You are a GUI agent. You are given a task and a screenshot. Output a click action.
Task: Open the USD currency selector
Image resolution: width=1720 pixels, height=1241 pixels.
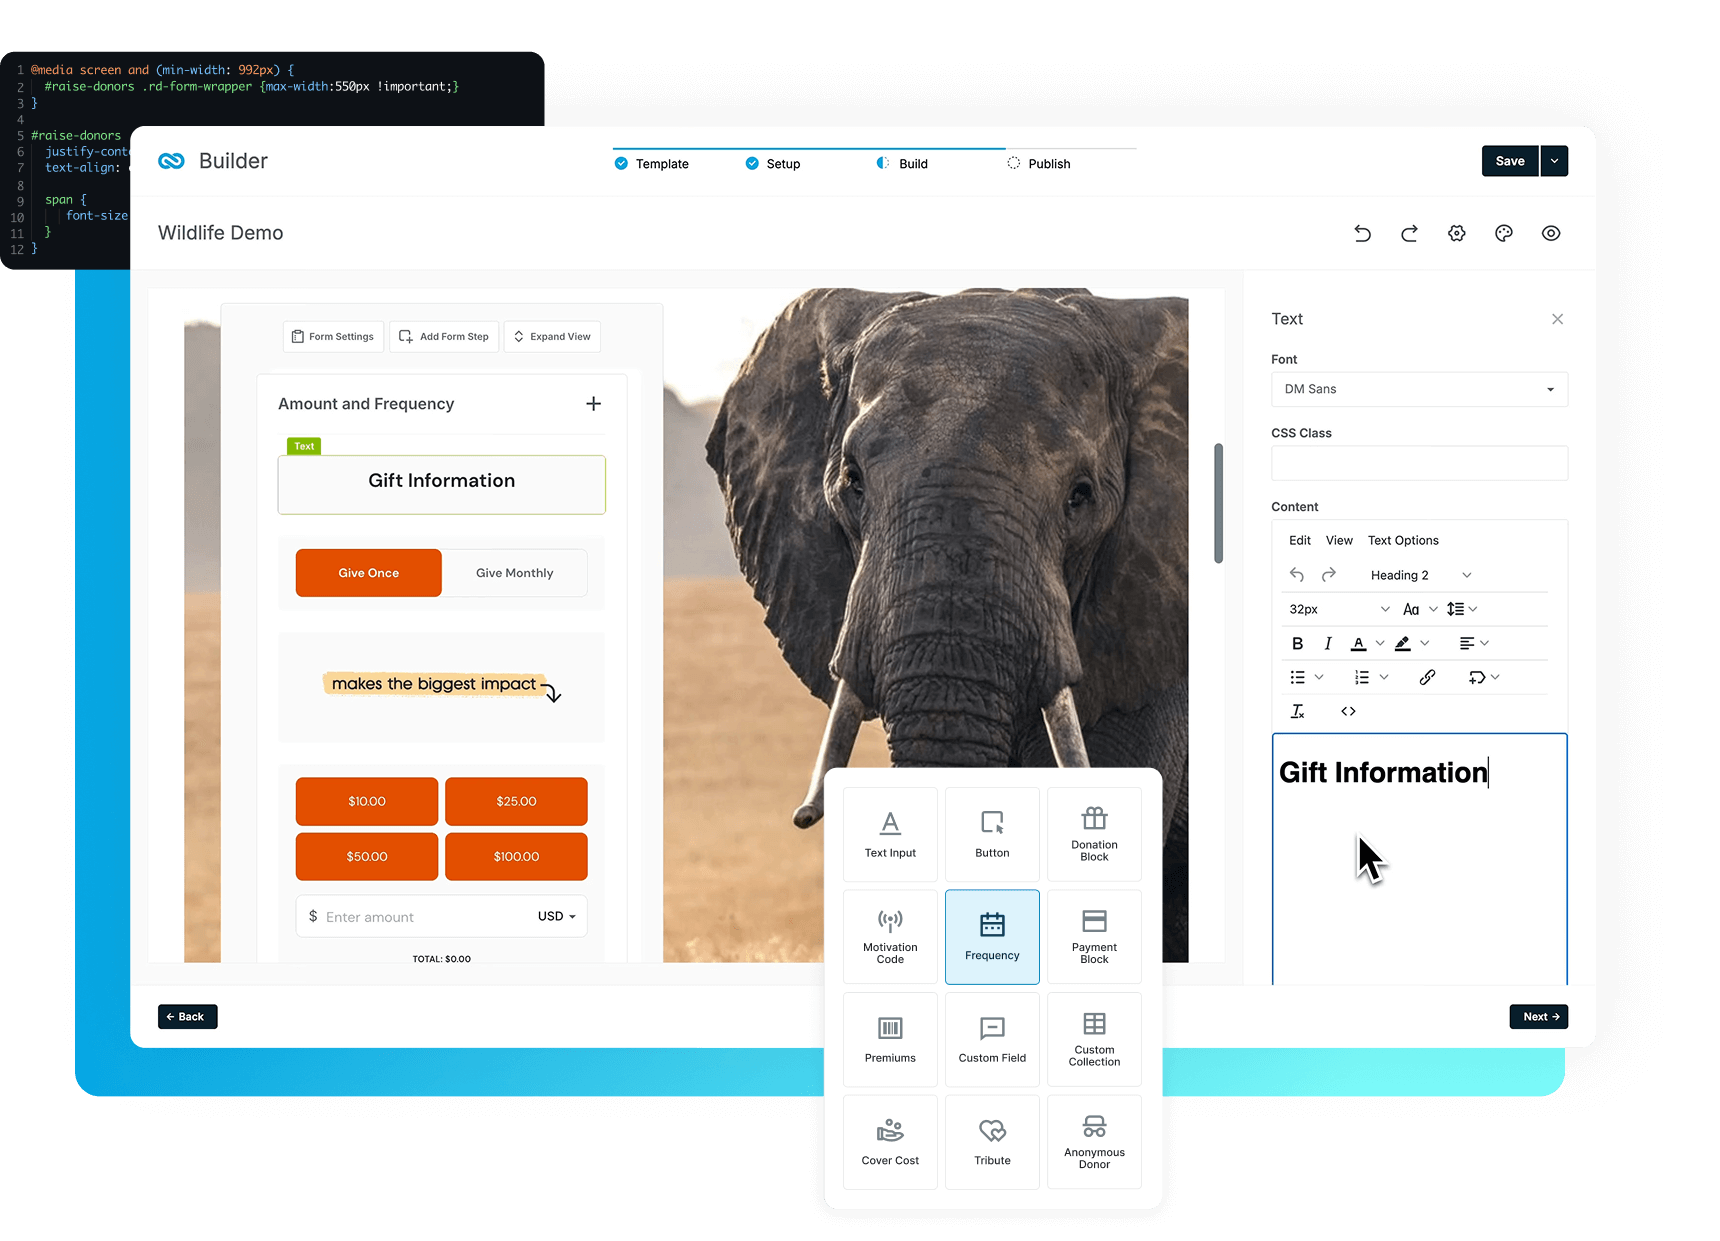pos(556,916)
